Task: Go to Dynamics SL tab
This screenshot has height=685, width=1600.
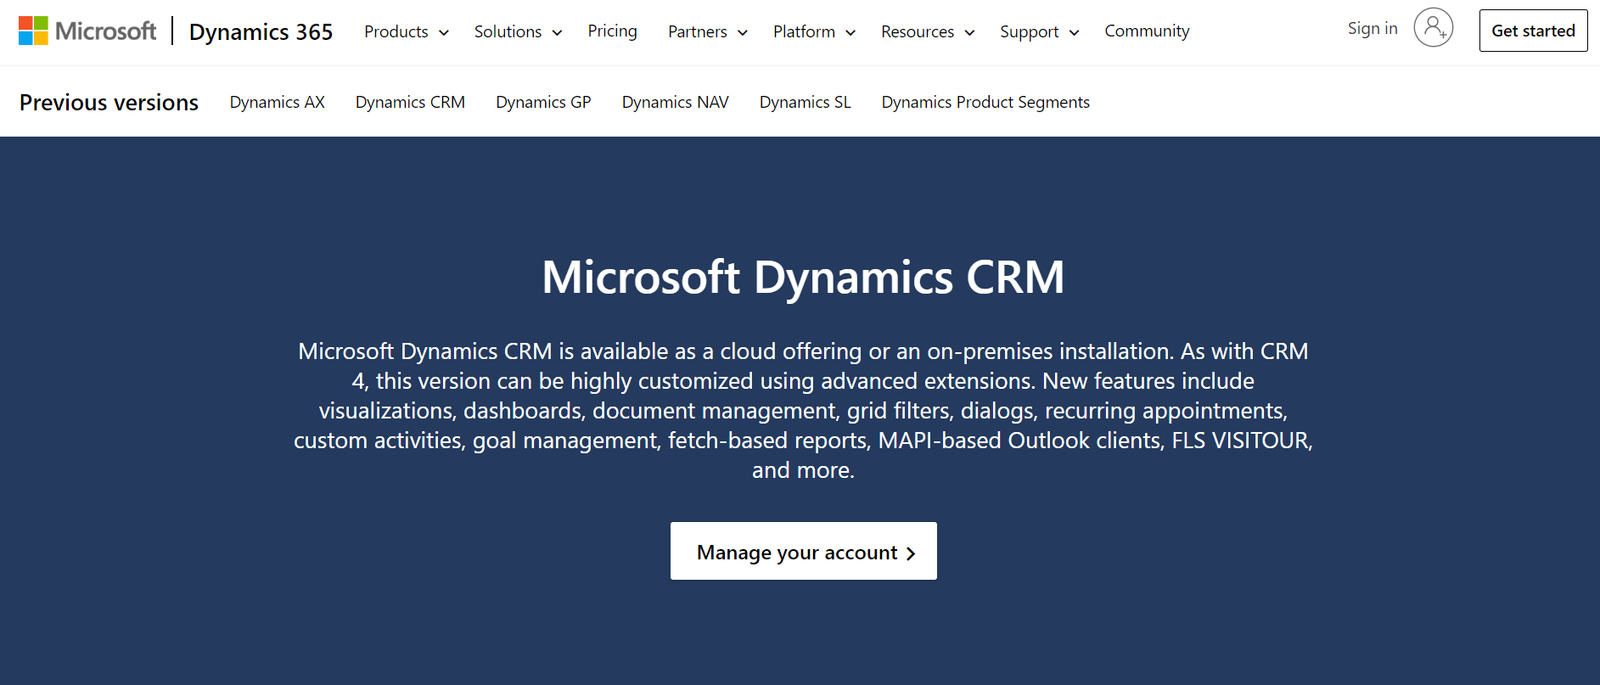Action: [x=805, y=102]
